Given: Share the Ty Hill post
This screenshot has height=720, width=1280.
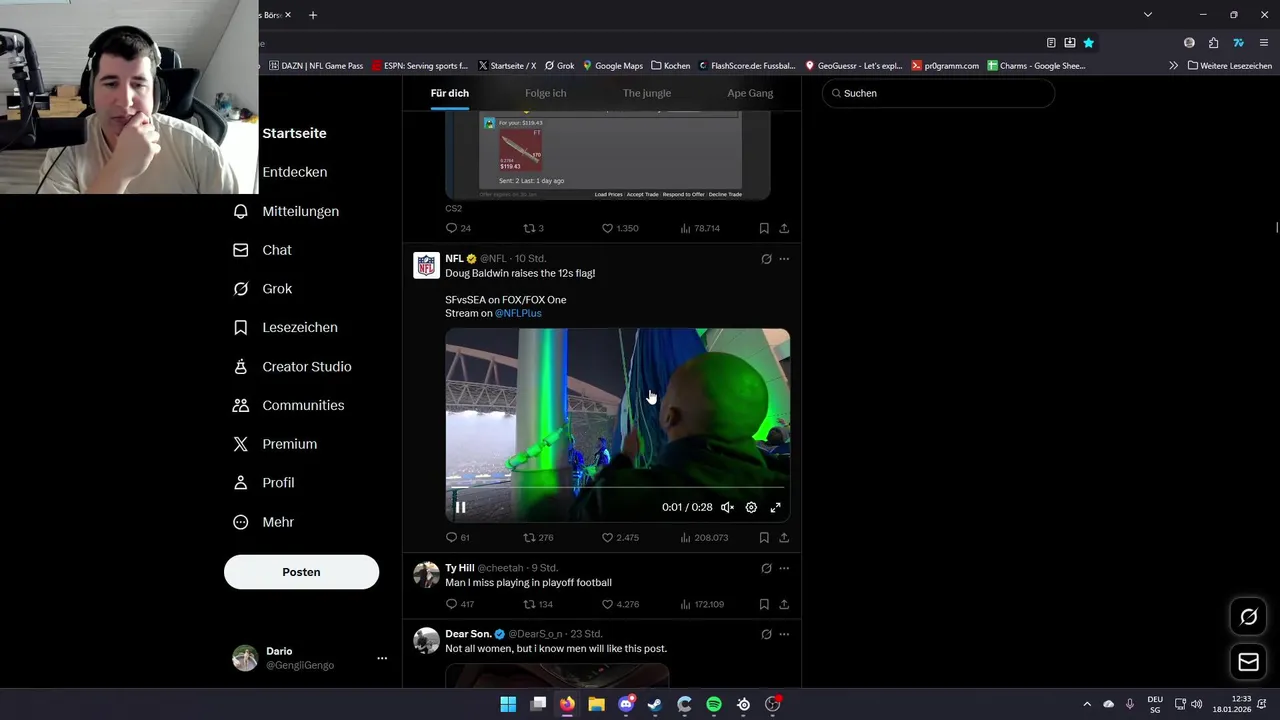Looking at the screenshot, I should (x=784, y=604).
